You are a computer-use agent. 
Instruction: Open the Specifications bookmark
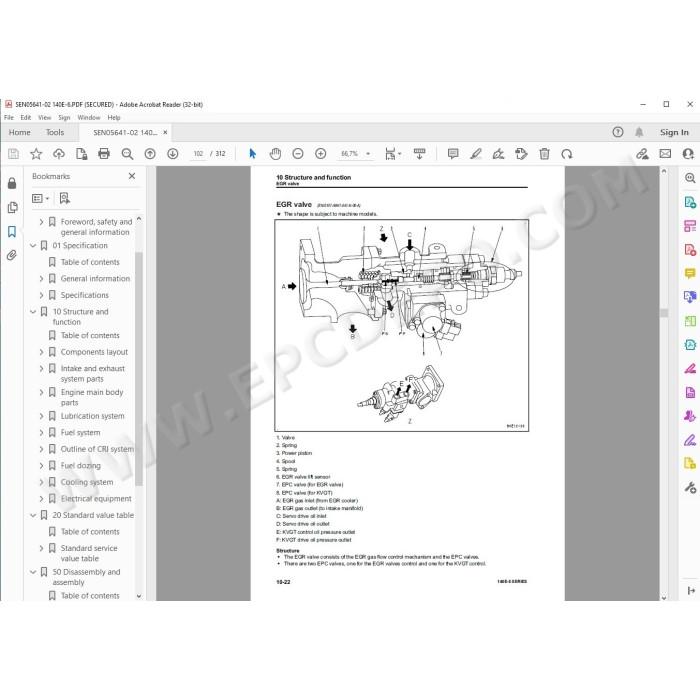coord(85,295)
